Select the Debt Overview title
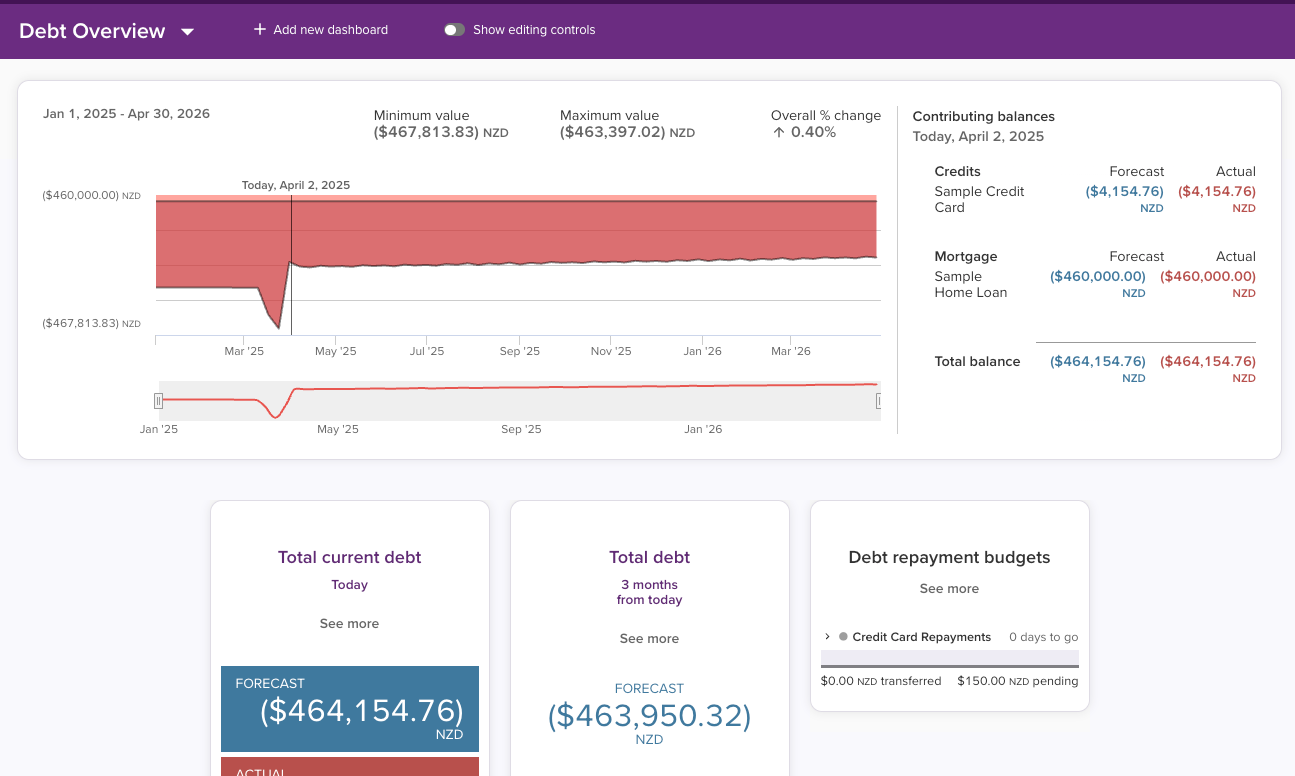1295x776 pixels. (92, 31)
